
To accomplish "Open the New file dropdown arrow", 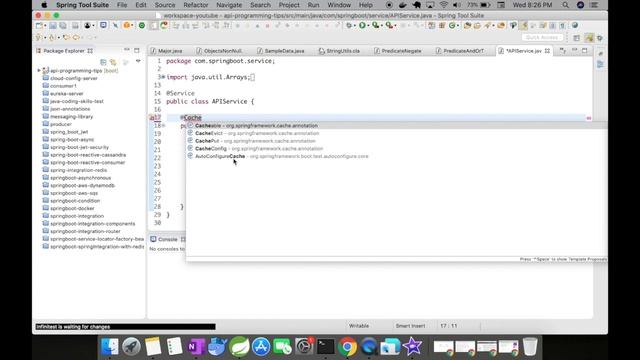I will pos(45,26).
